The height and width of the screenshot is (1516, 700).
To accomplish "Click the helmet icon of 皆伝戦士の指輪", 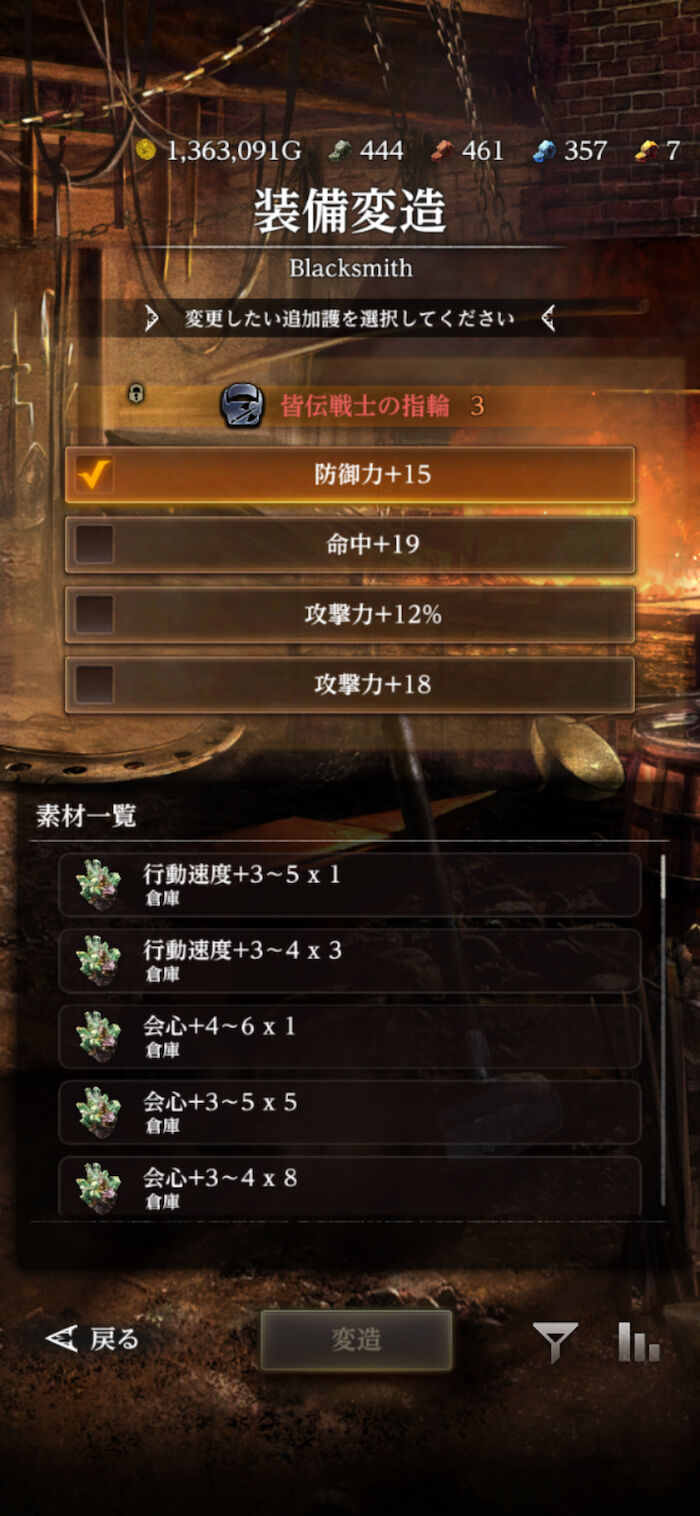I will pyautogui.click(x=242, y=406).
